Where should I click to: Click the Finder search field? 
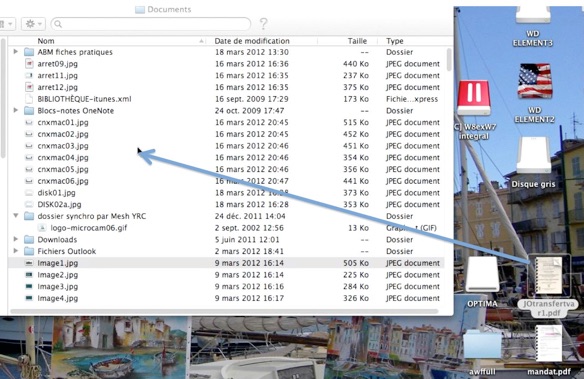[x=151, y=24]
